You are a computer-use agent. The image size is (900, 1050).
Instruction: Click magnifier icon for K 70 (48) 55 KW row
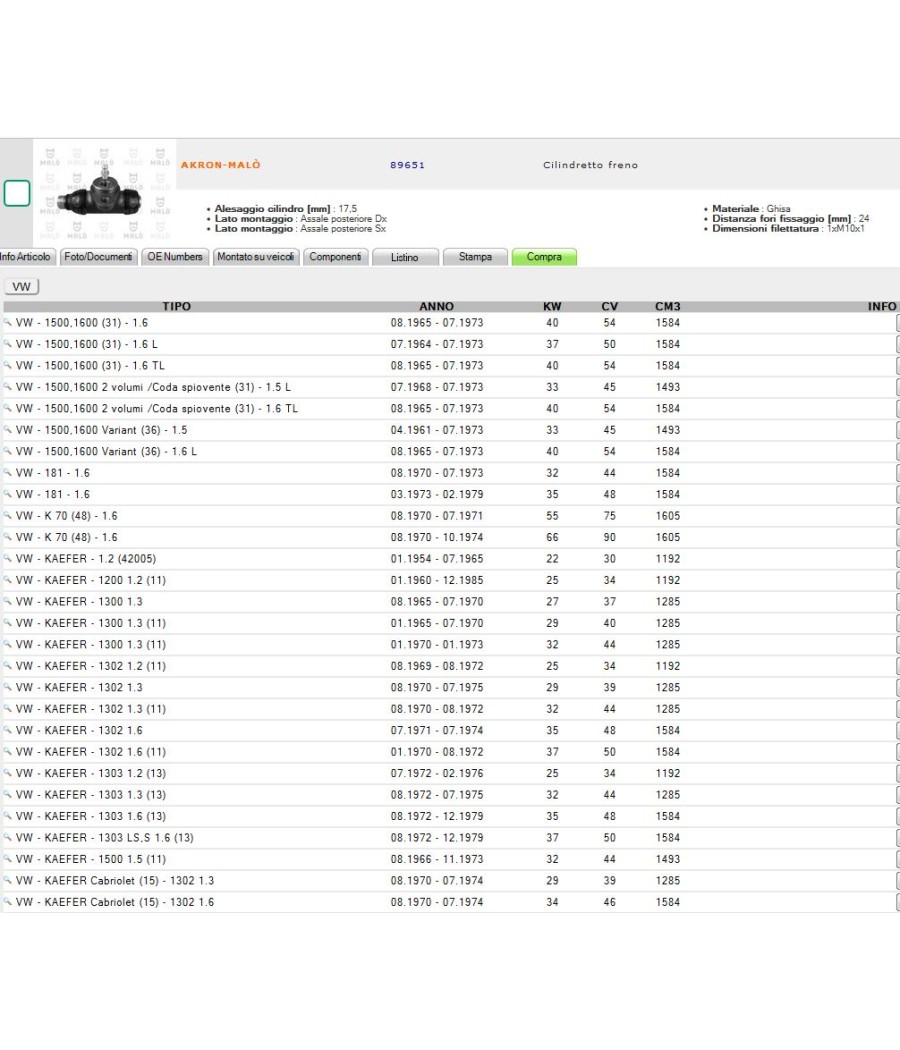pyautogui.click(x=8, y=516)
